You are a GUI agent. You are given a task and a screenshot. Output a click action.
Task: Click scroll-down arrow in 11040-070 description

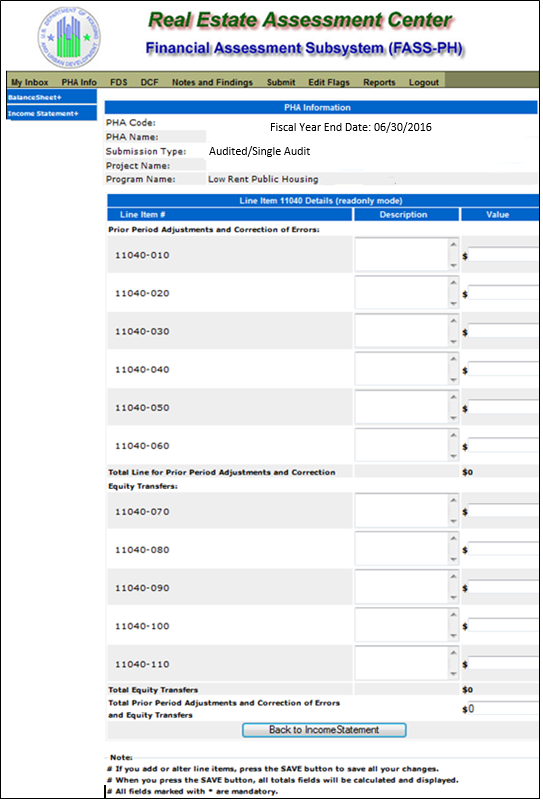tap(453, 522)
